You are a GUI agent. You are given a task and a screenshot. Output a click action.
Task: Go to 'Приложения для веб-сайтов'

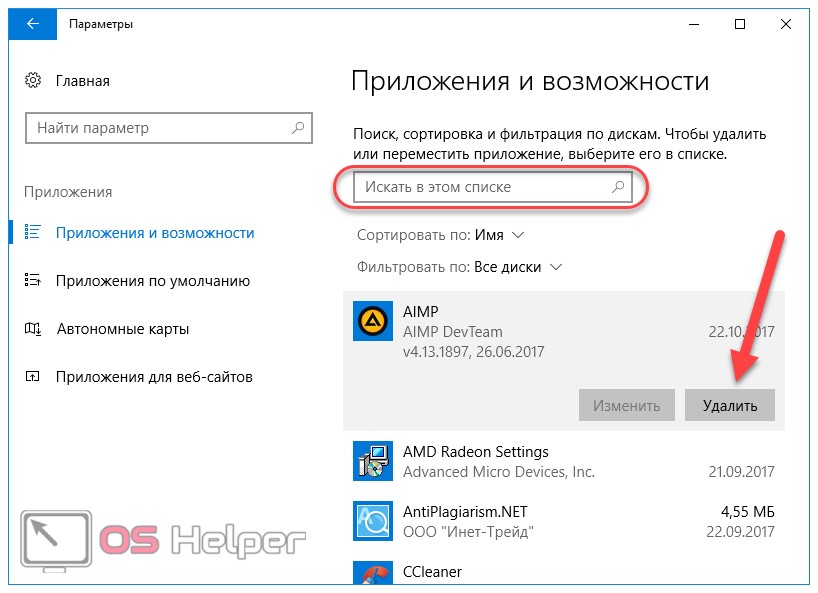pos(154,377)
